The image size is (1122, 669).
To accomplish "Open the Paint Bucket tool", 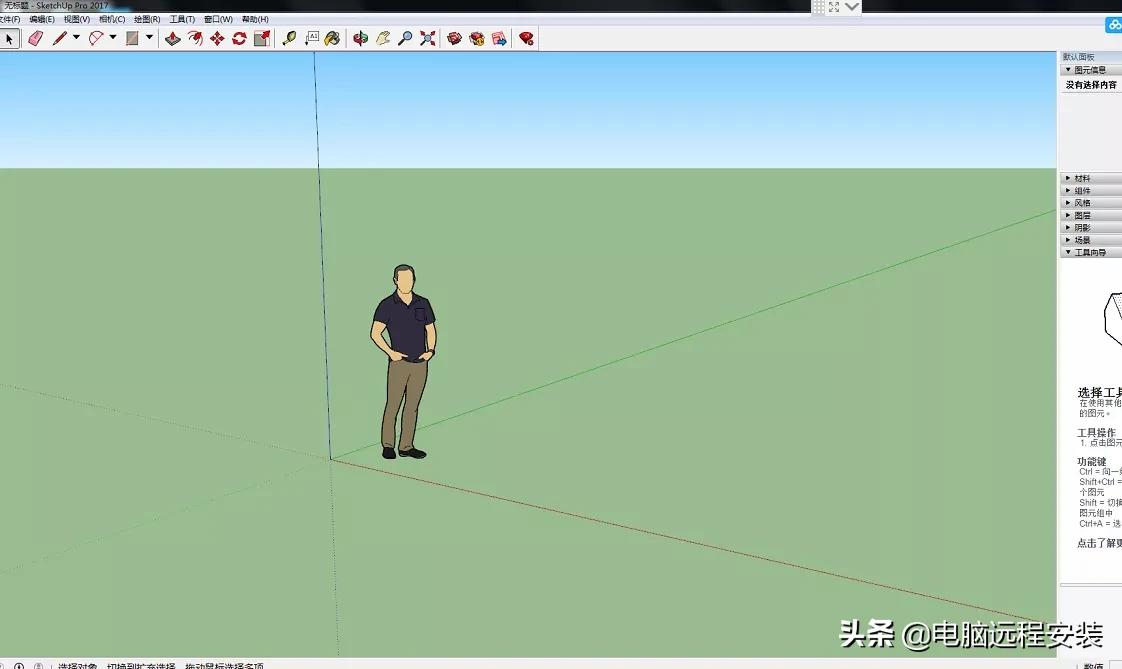I will point(335,38).
